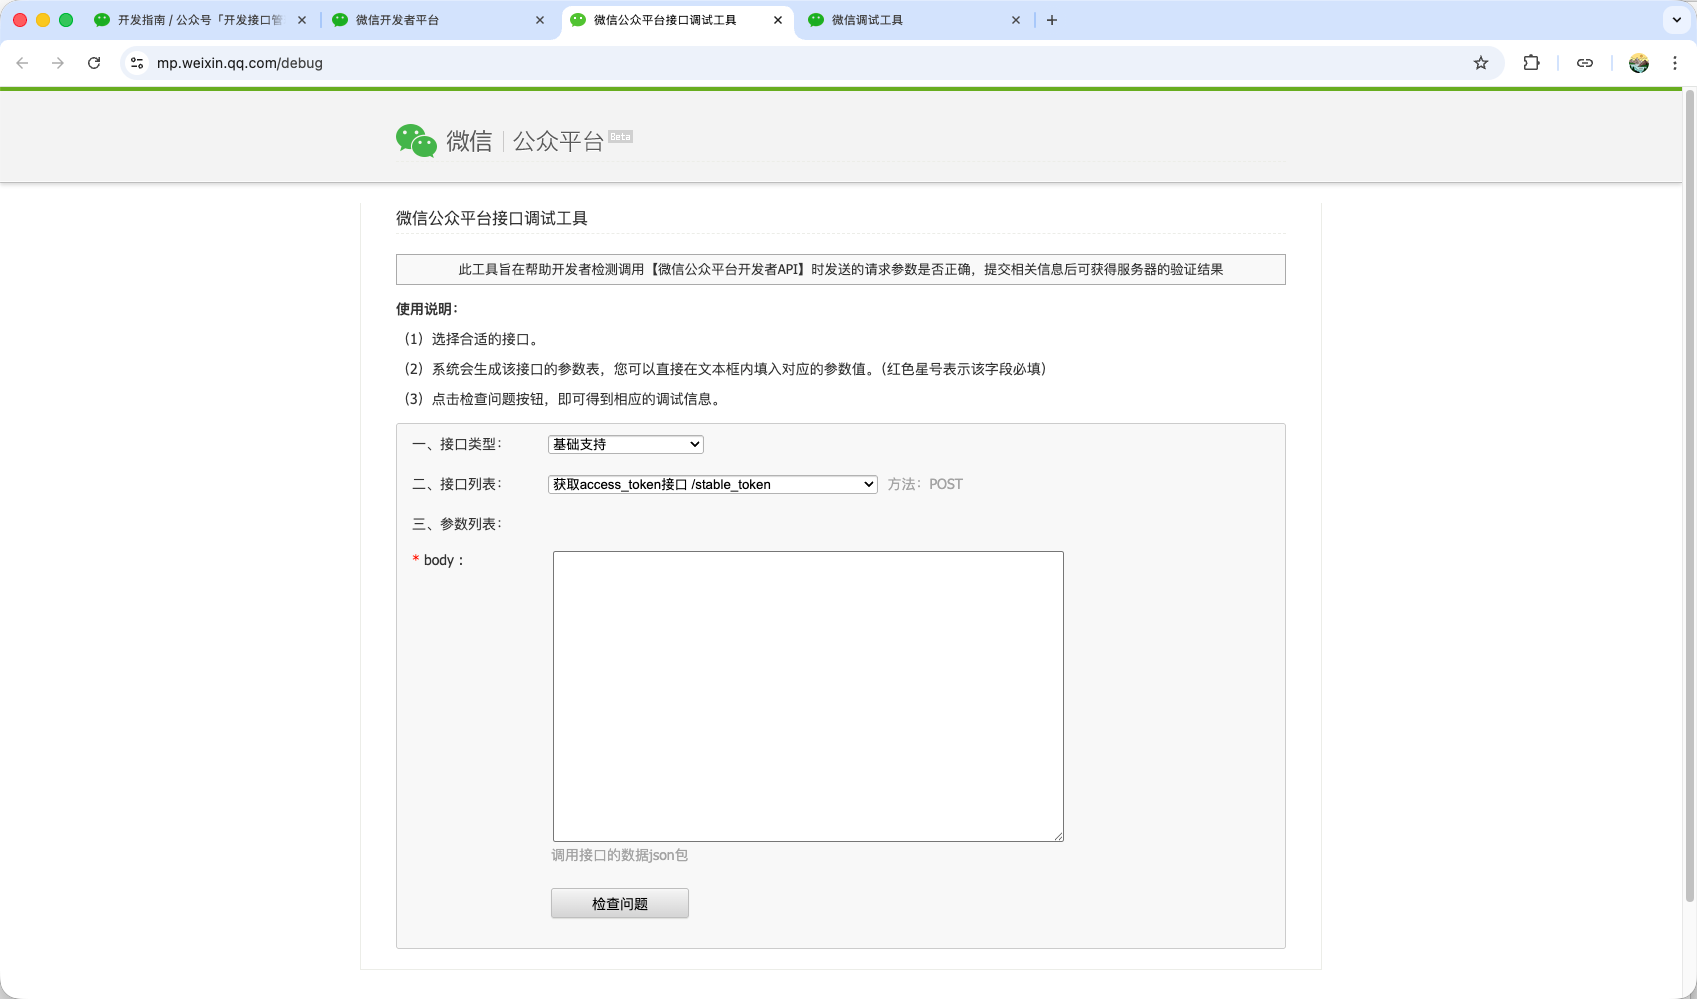The height and width of the screenshot is (999, 1697).
Task: Click the 三、参数列表 label
Action: (457, 524)
